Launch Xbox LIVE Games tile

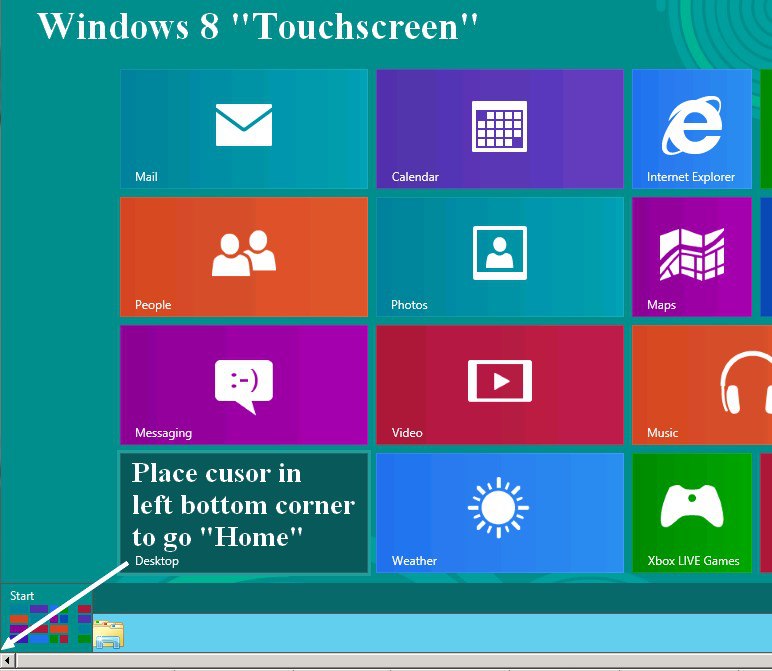(x=692, y=513)
